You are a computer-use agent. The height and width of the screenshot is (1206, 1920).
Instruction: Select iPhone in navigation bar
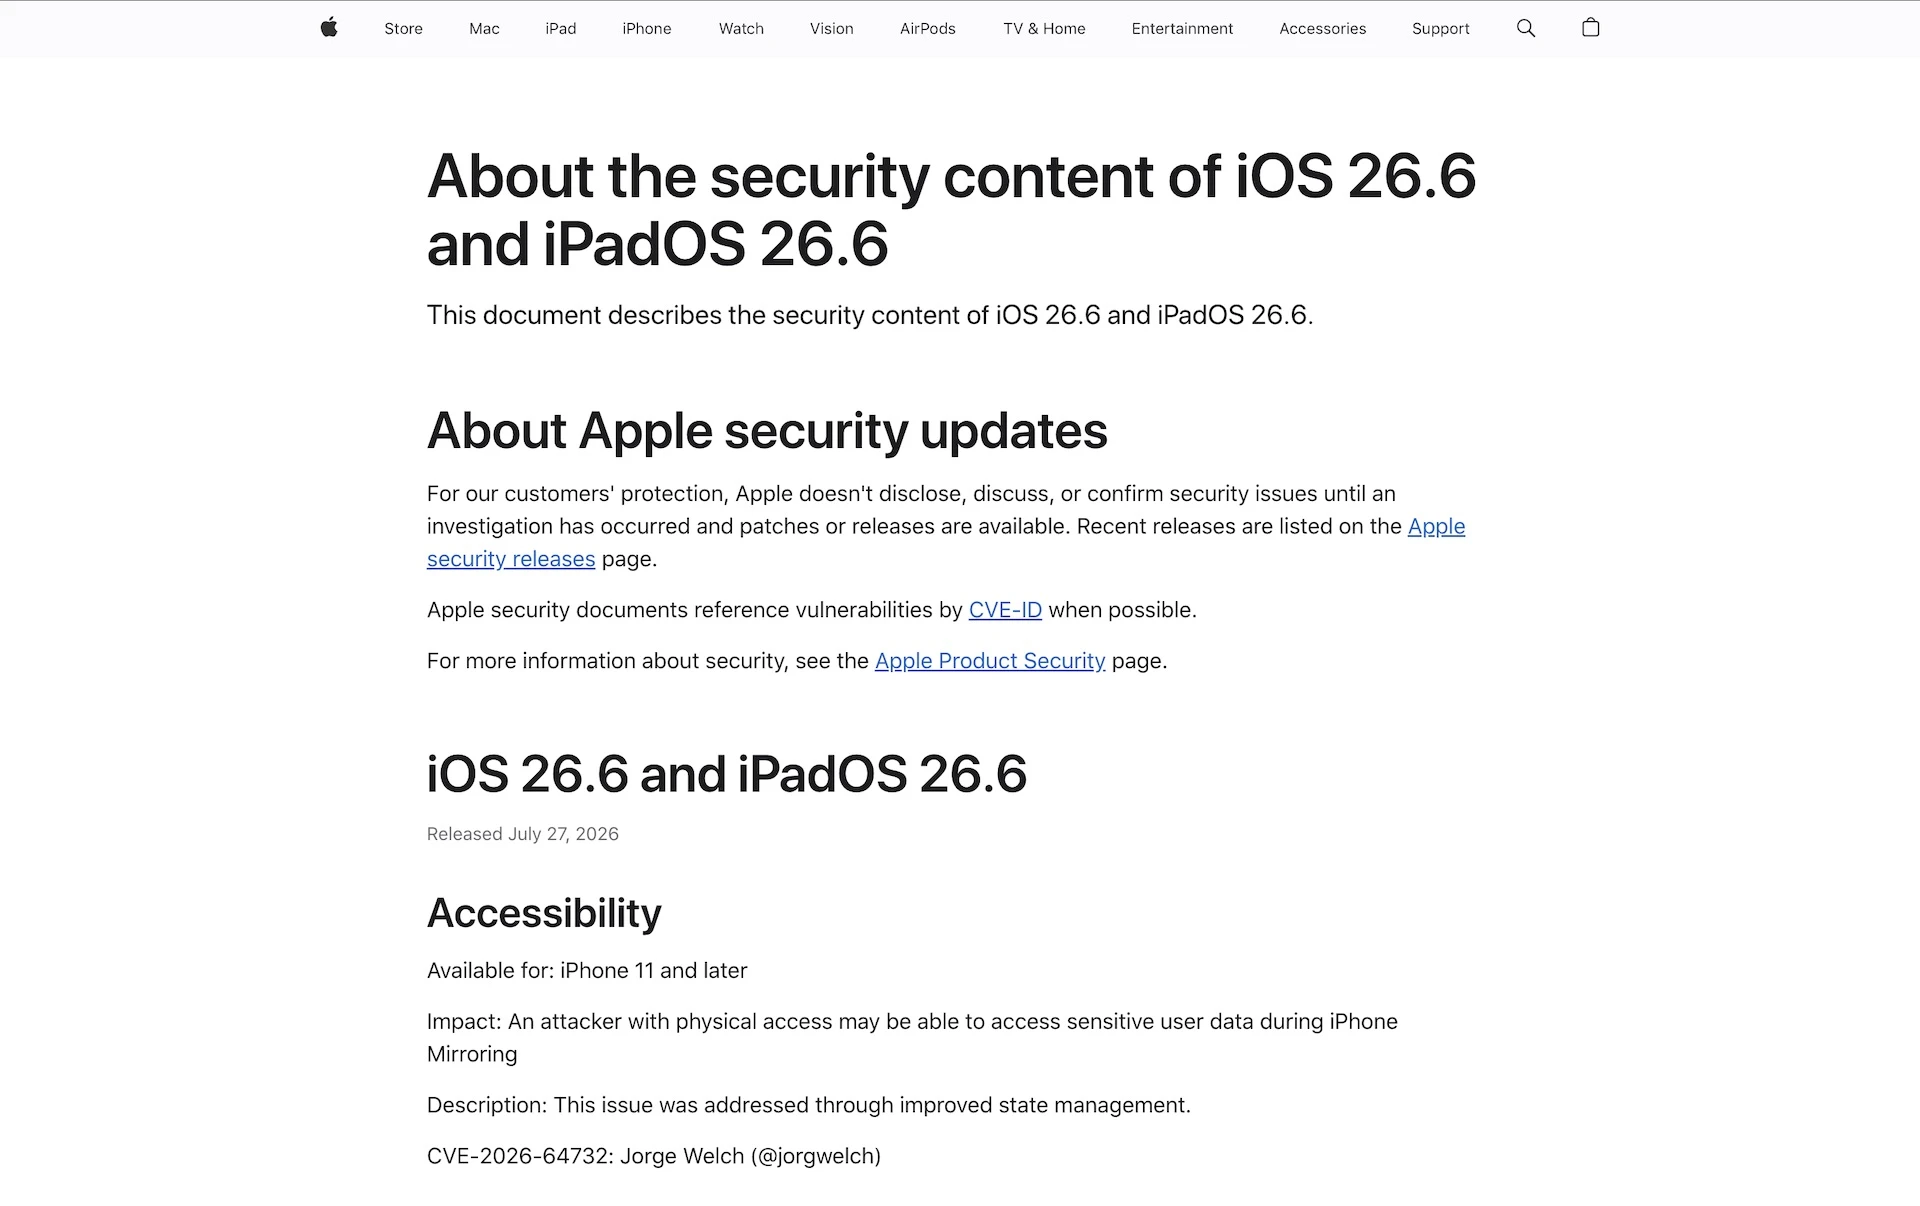click(647, 29)
